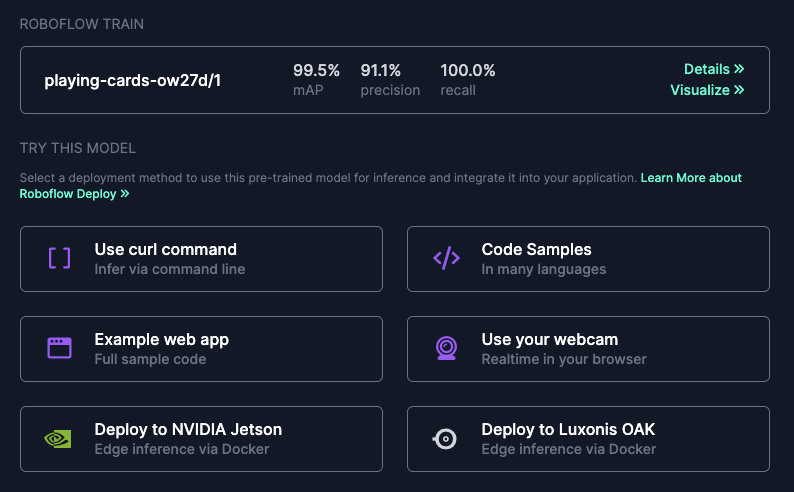Click 'In many languages' subtitle
This screenshot has width=794, height=492.
543,269
